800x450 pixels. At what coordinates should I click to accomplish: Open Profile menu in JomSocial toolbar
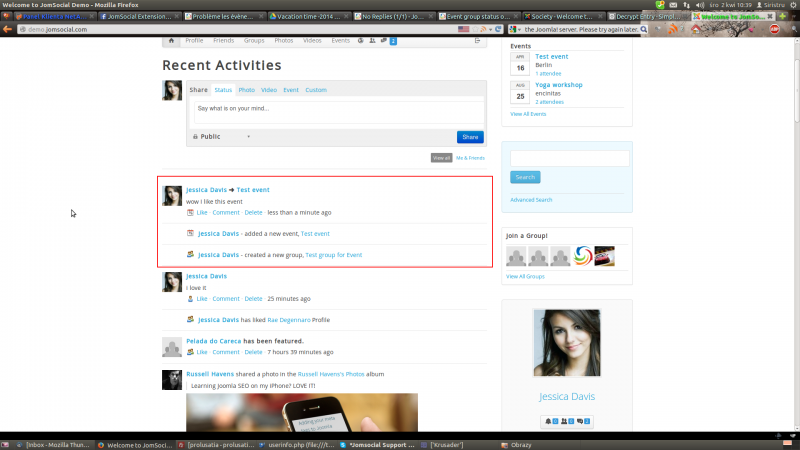point(194,41)
